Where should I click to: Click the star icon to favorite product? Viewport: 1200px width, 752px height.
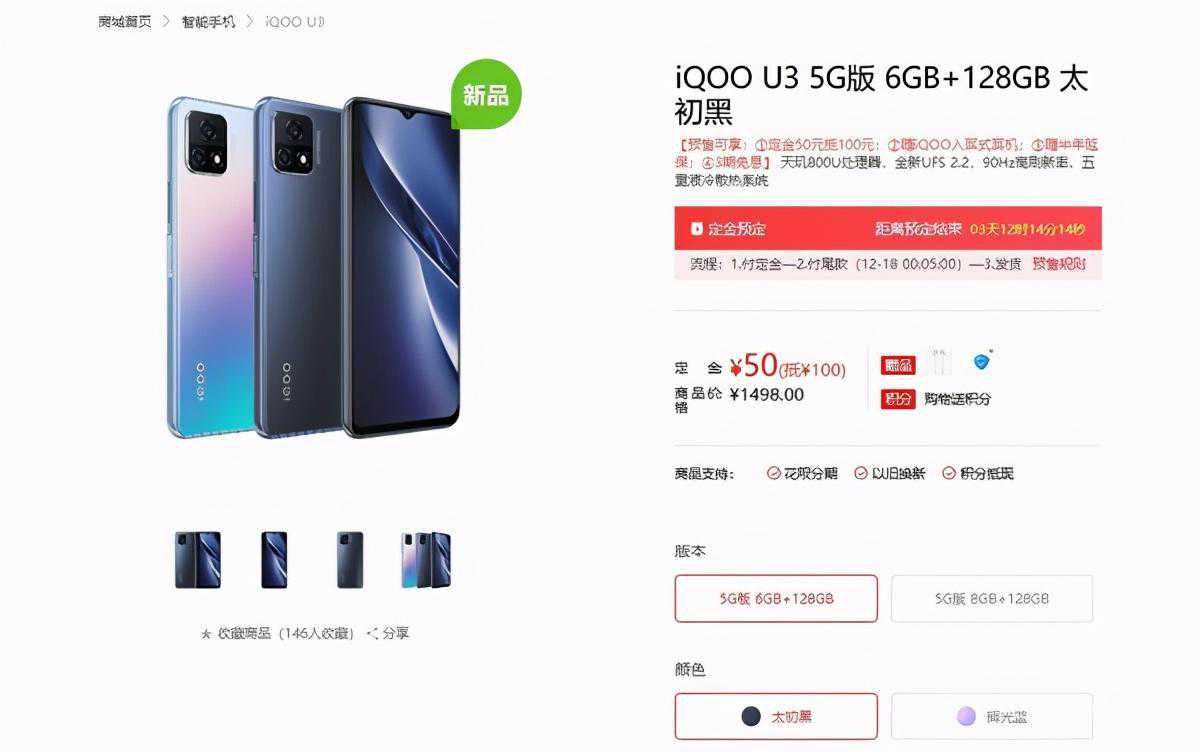tap(206, 634)
